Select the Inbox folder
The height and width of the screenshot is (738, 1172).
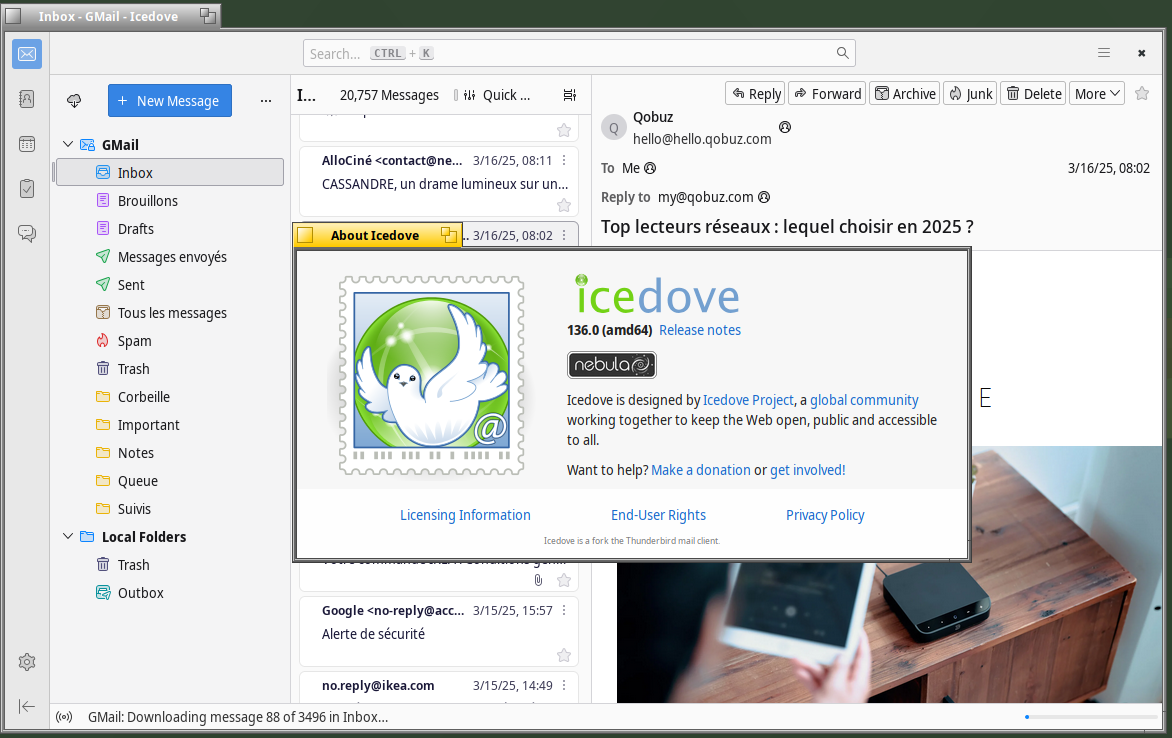(170, 173)
